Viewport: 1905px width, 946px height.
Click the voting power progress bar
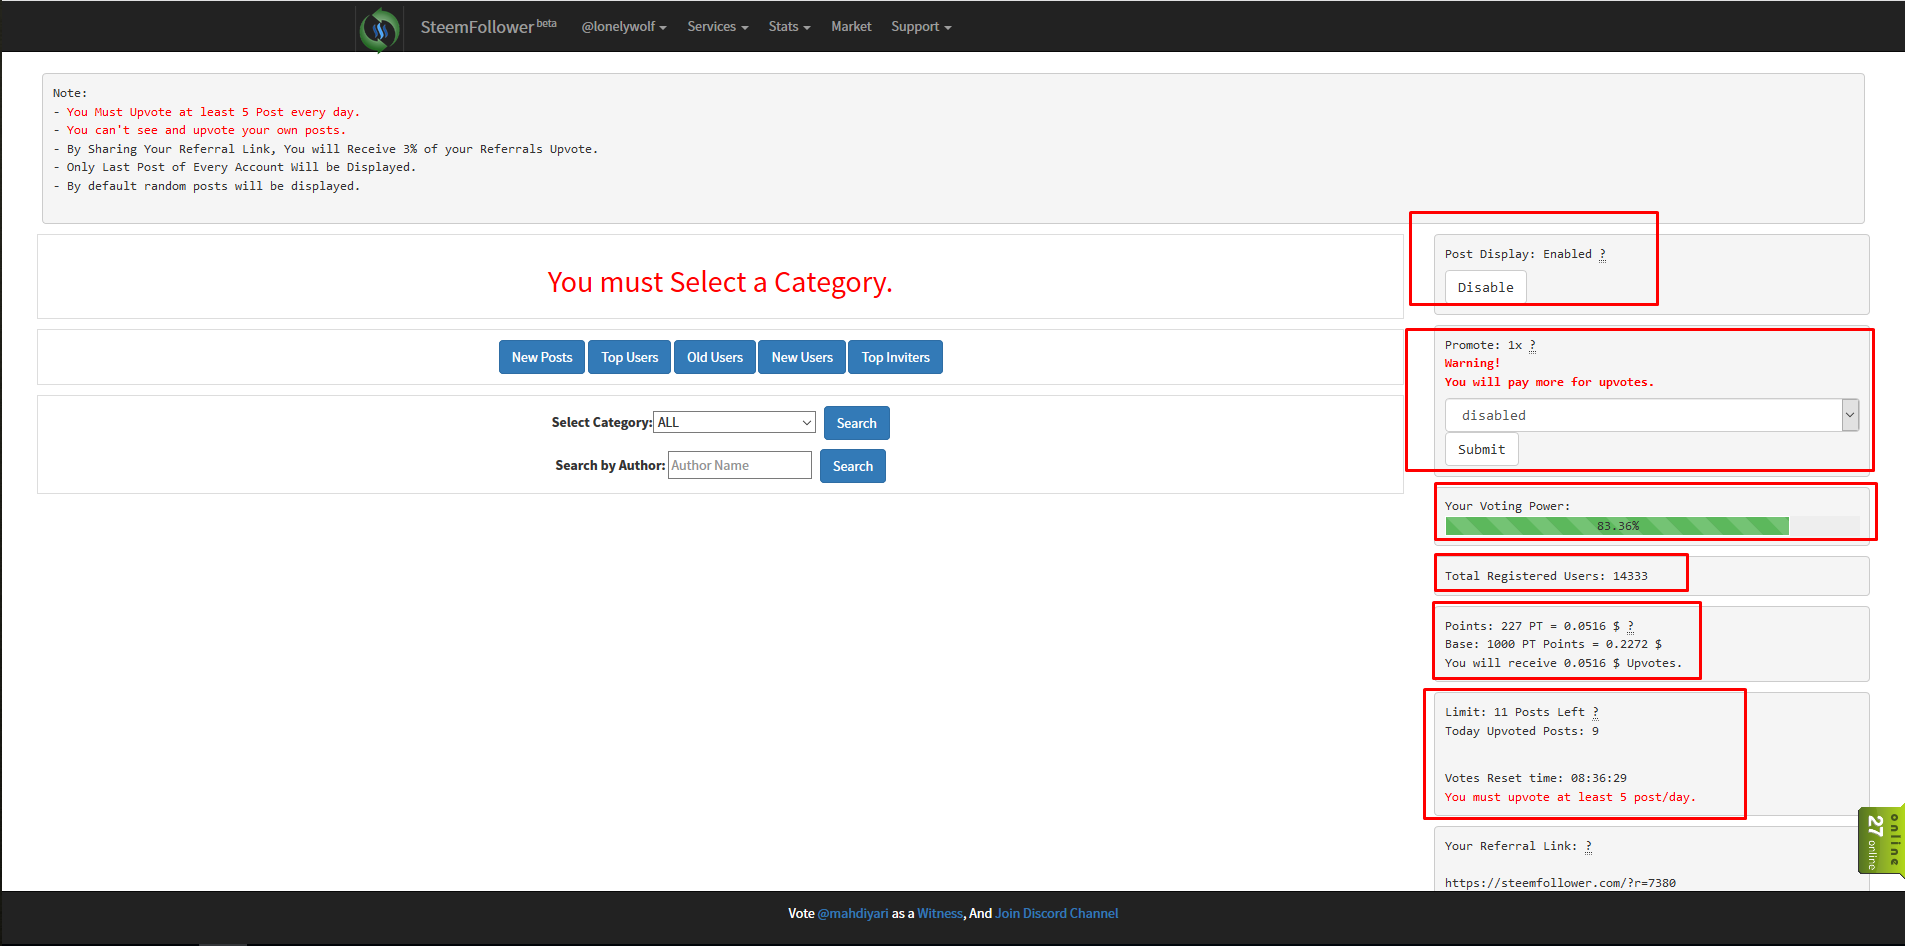[x=1652, y=526]
